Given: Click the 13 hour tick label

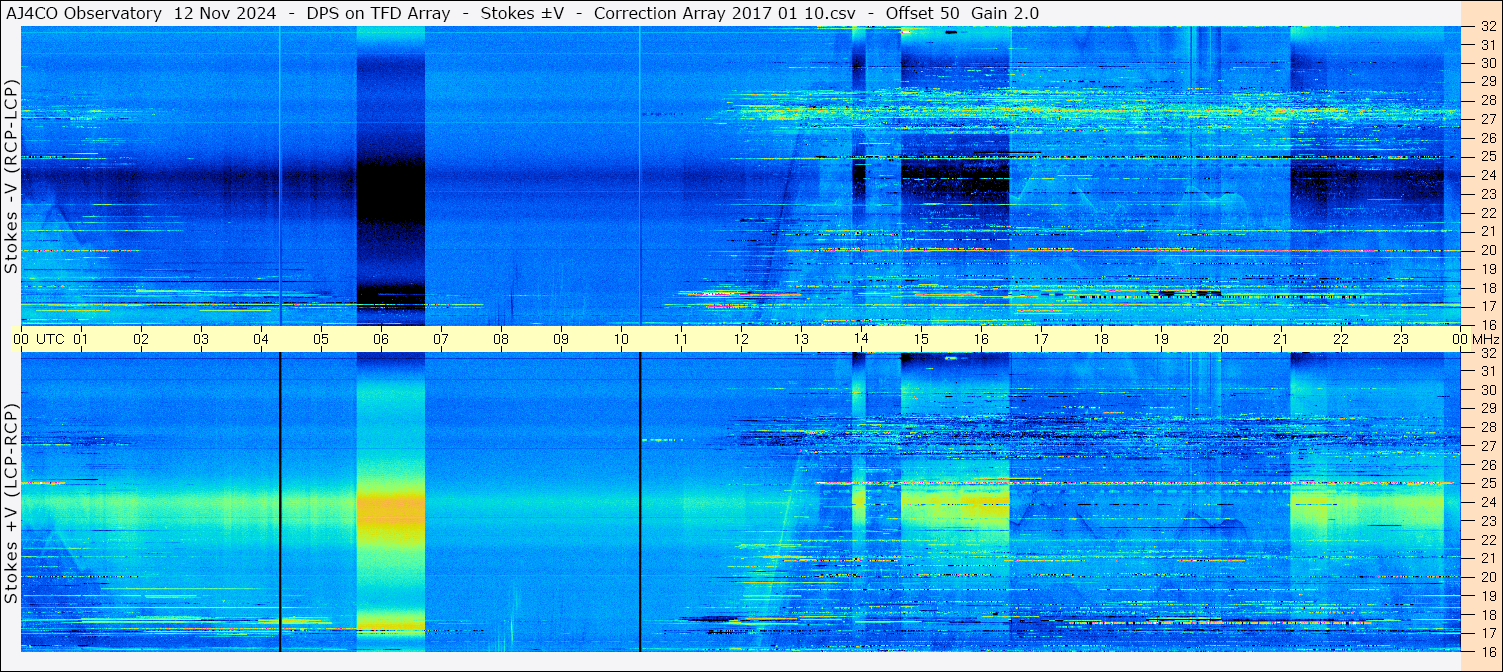Looking at the screenshot, I should 801,339.
